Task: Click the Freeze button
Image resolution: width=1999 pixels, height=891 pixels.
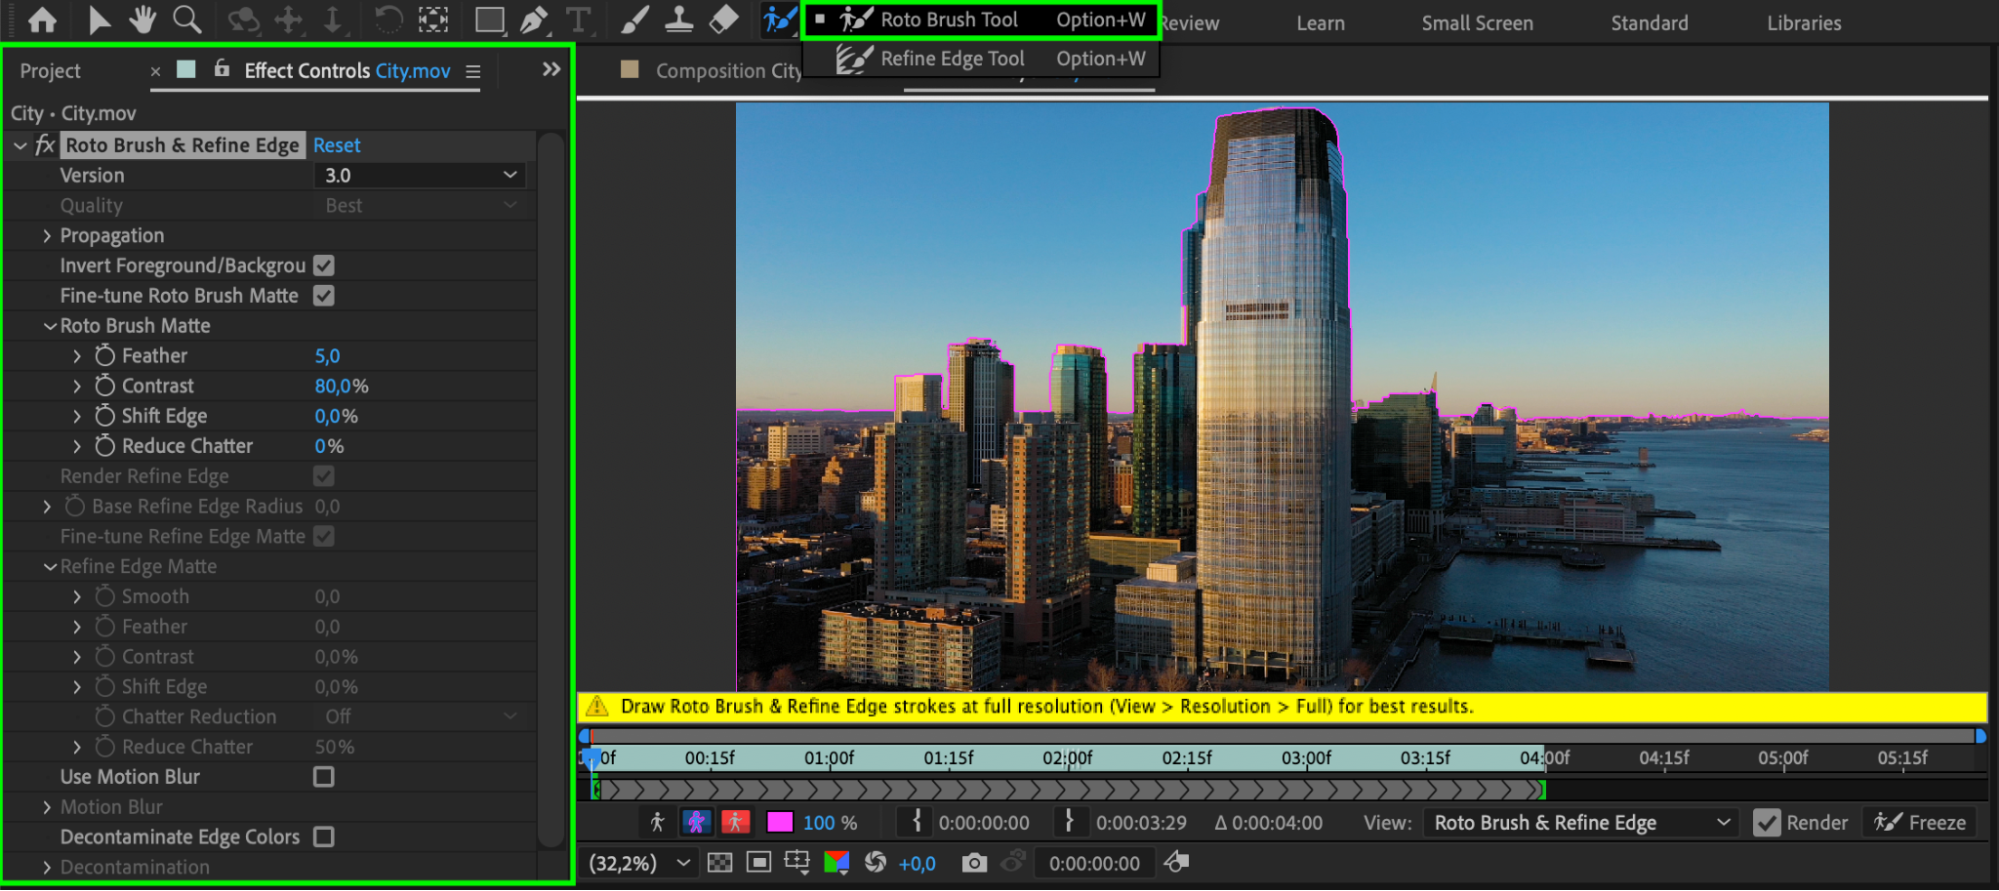Action: point(1920,823)
